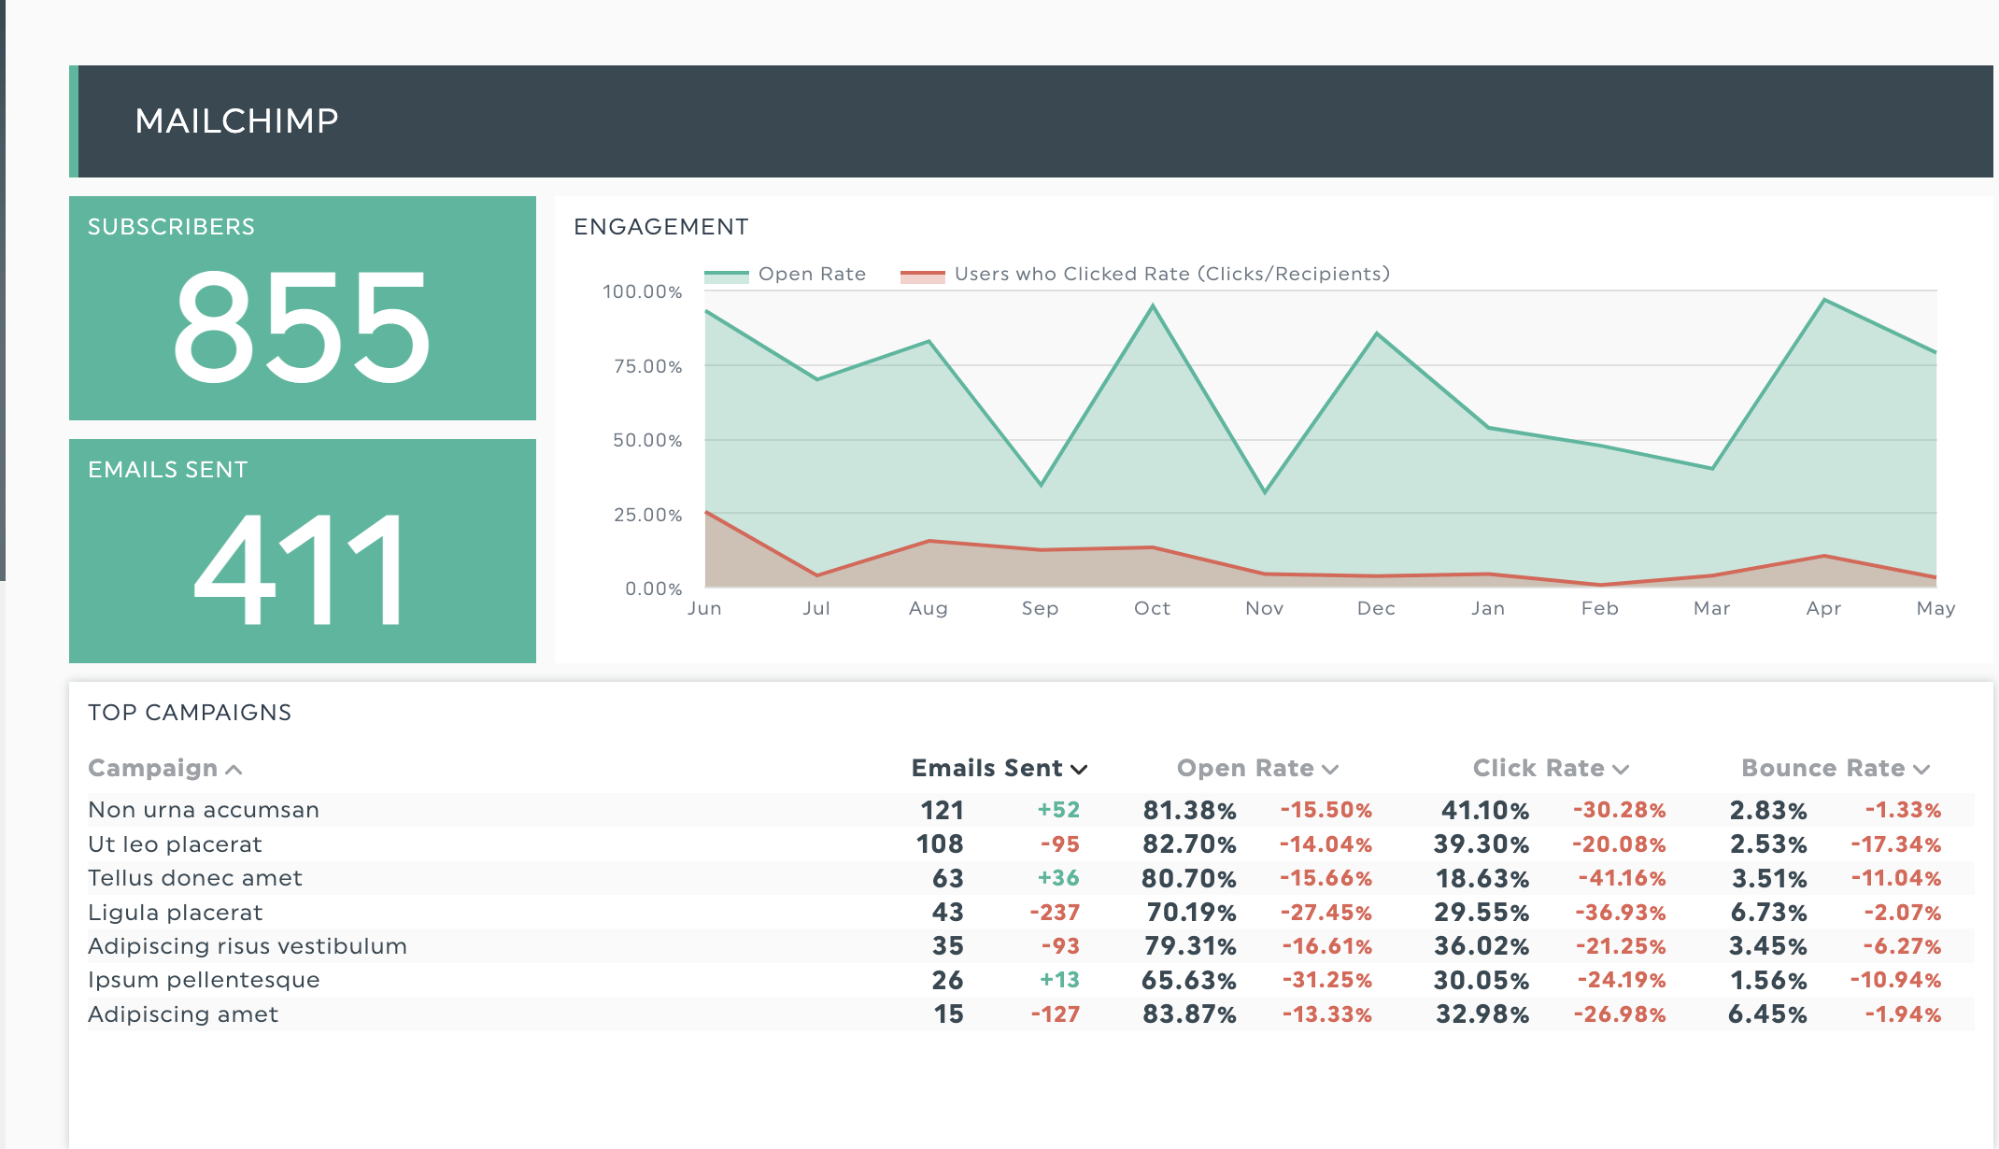Click the TOP CAMPAIGNS table title

tap(190, 712)
